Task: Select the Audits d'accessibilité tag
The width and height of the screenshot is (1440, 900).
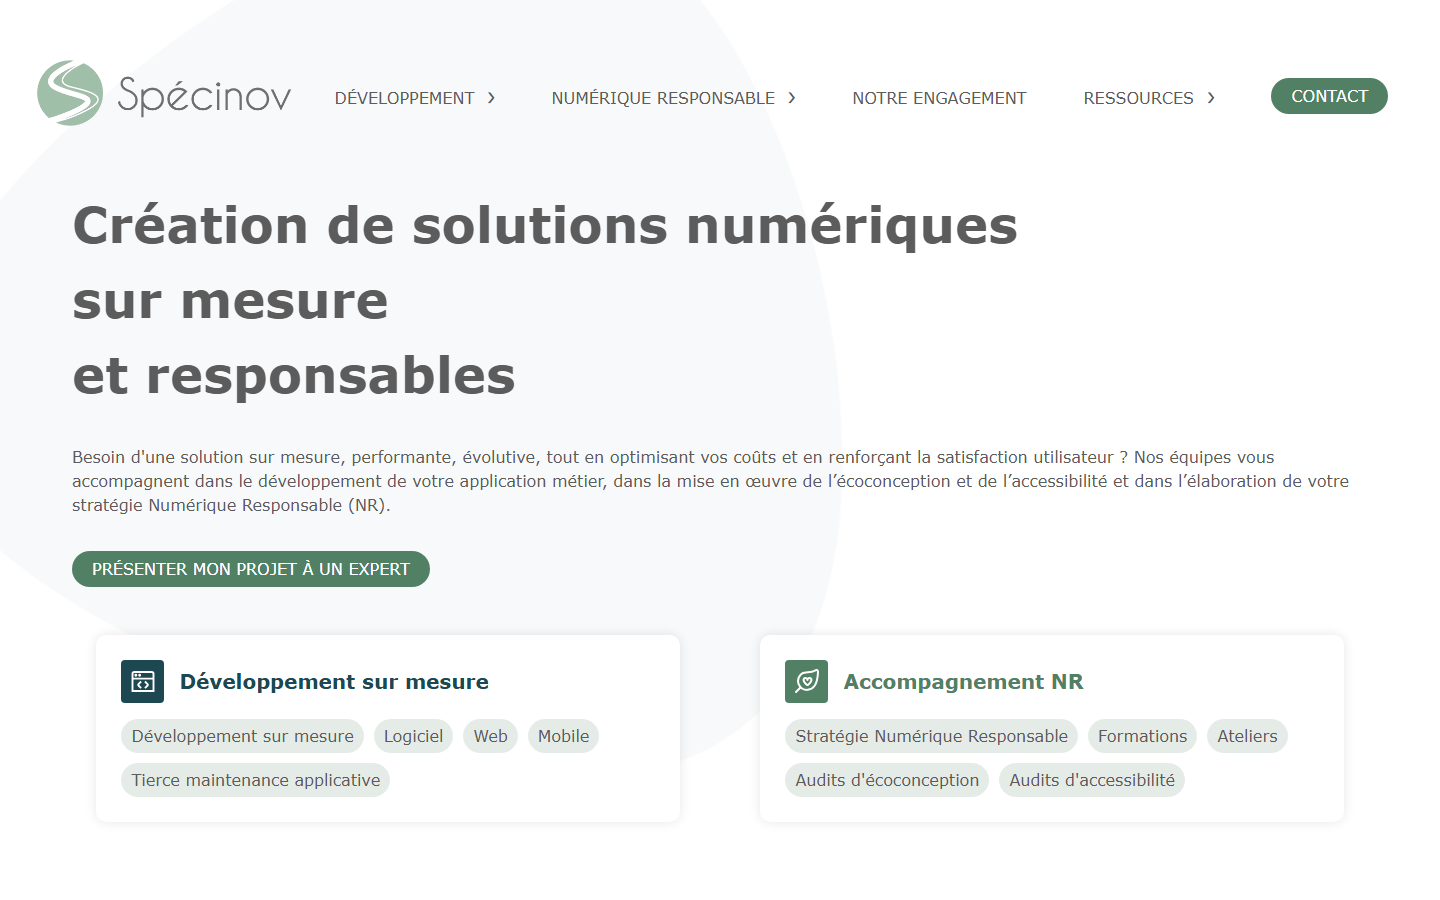Action: (1092, 780)
